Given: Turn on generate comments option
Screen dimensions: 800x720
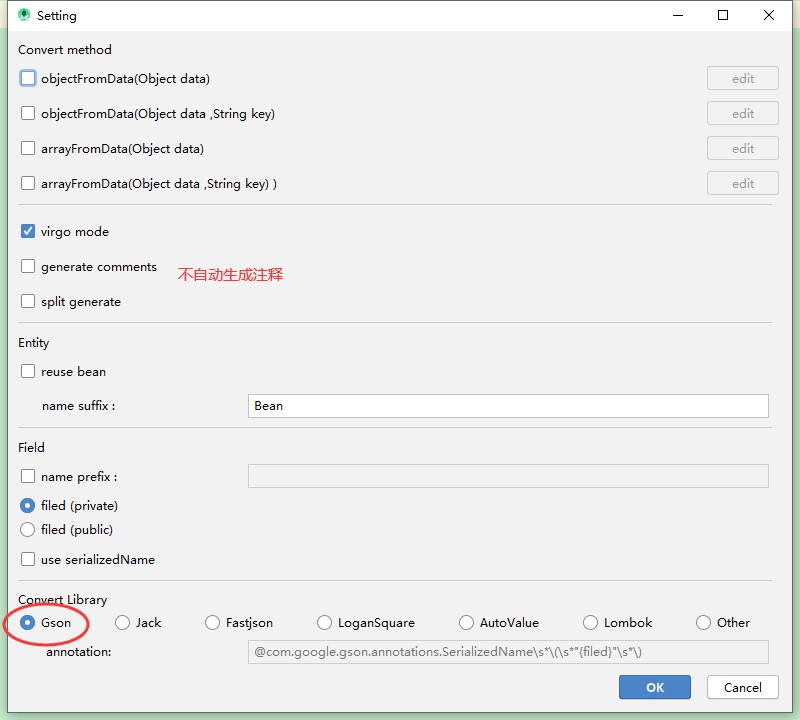Looking at the screenshot, I should [28, 267].
